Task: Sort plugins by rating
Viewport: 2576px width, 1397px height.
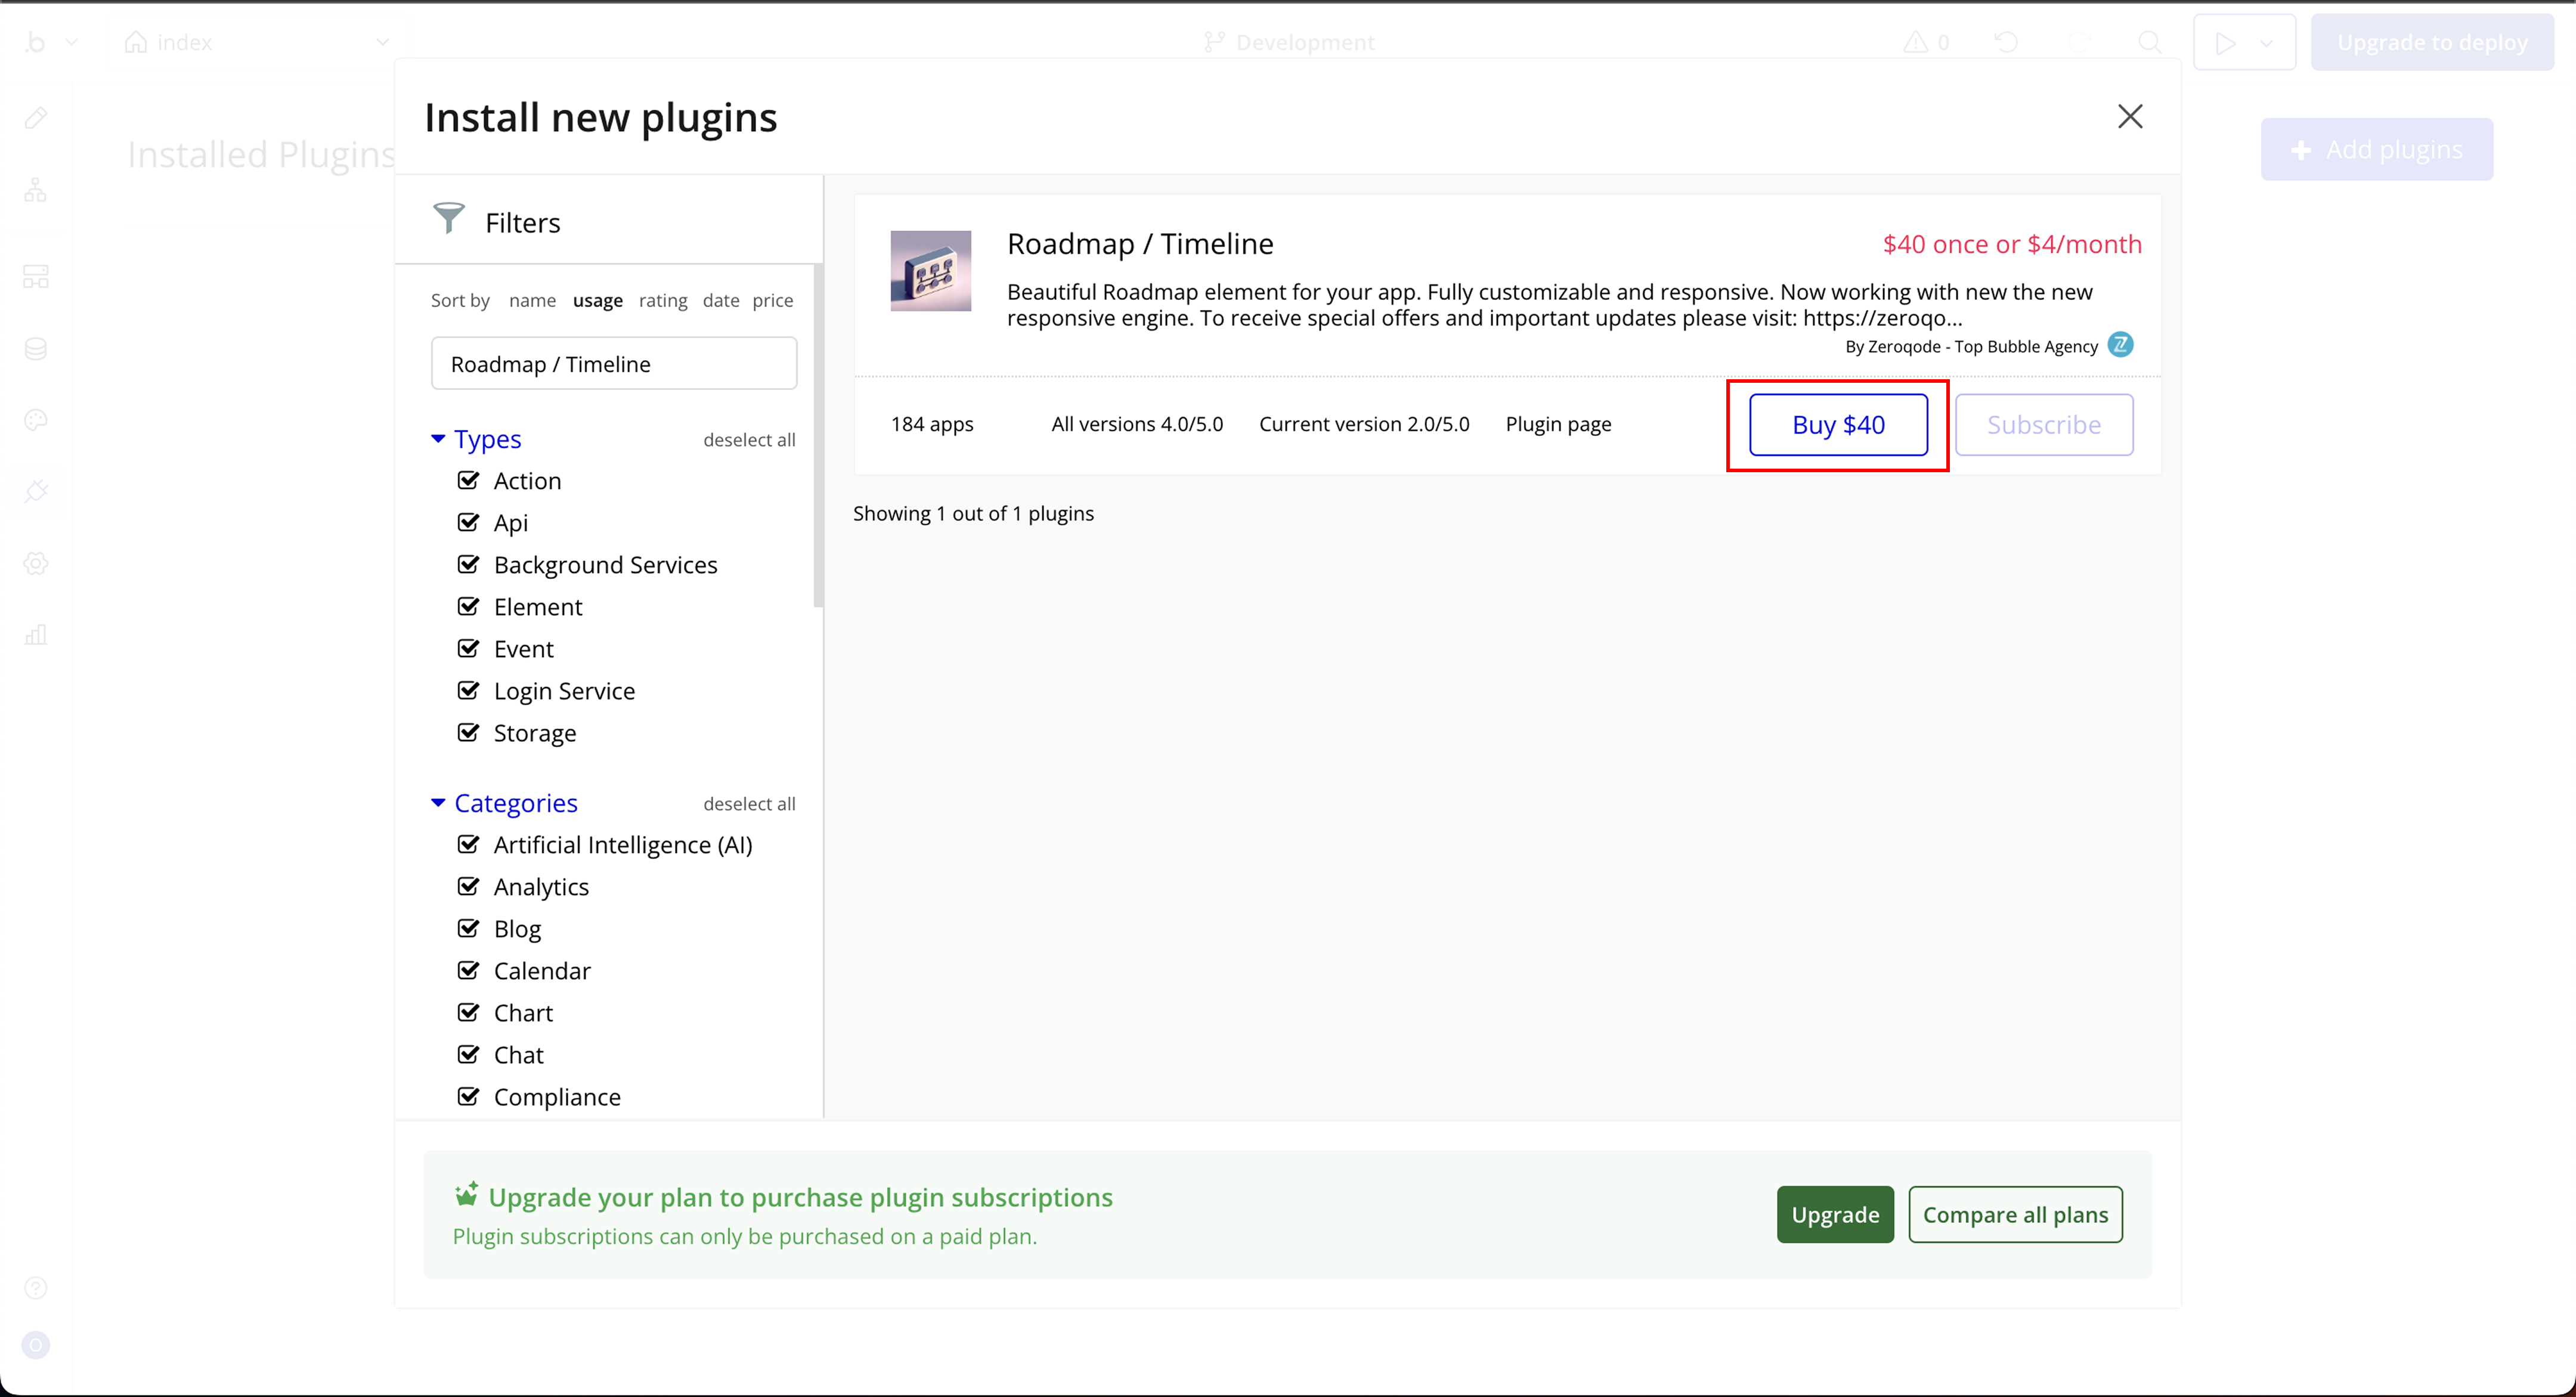Action: [x=663, y=300]
